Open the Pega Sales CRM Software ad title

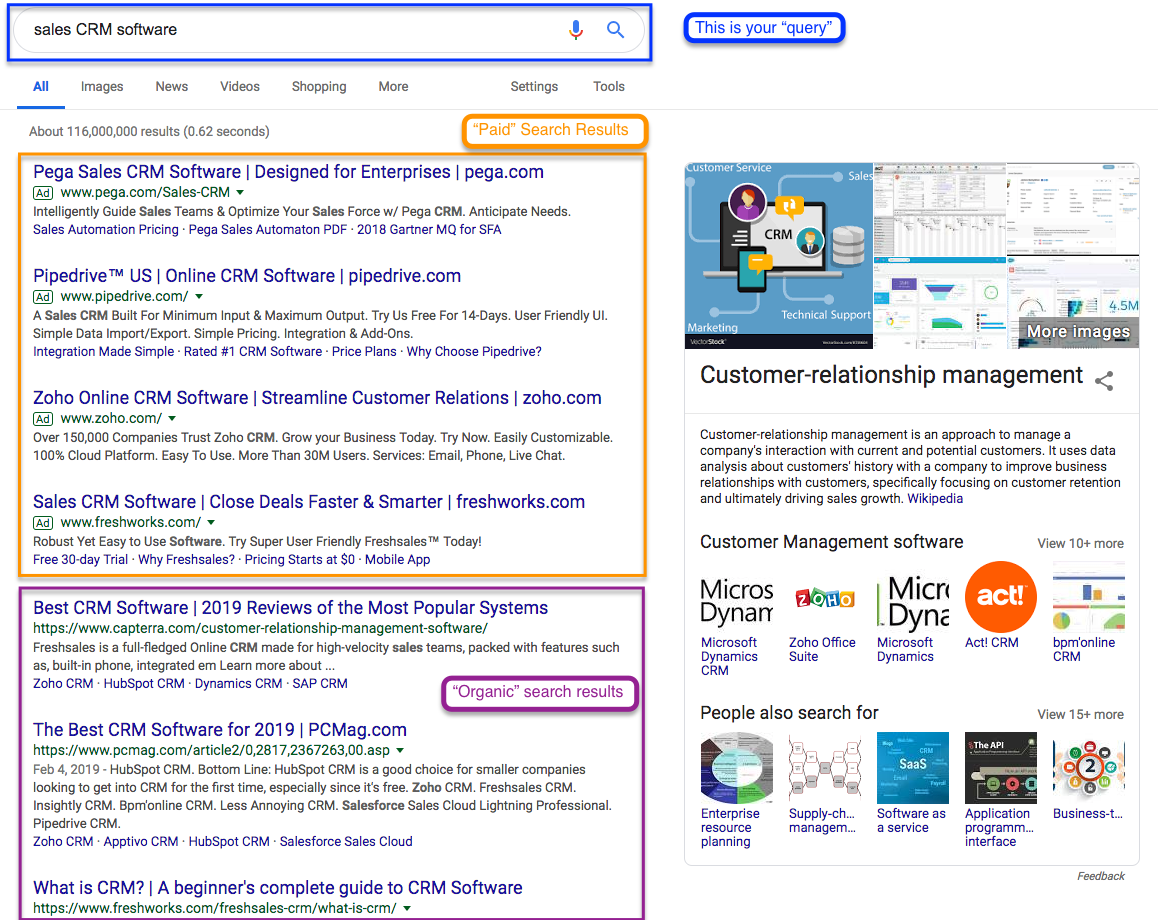click(288, 172)
